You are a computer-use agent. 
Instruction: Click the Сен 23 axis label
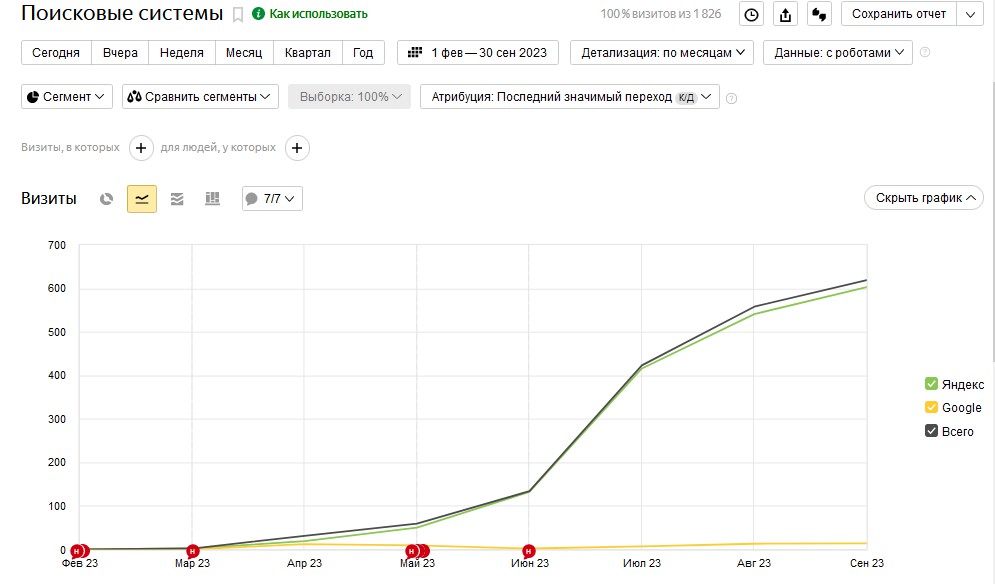867,564
